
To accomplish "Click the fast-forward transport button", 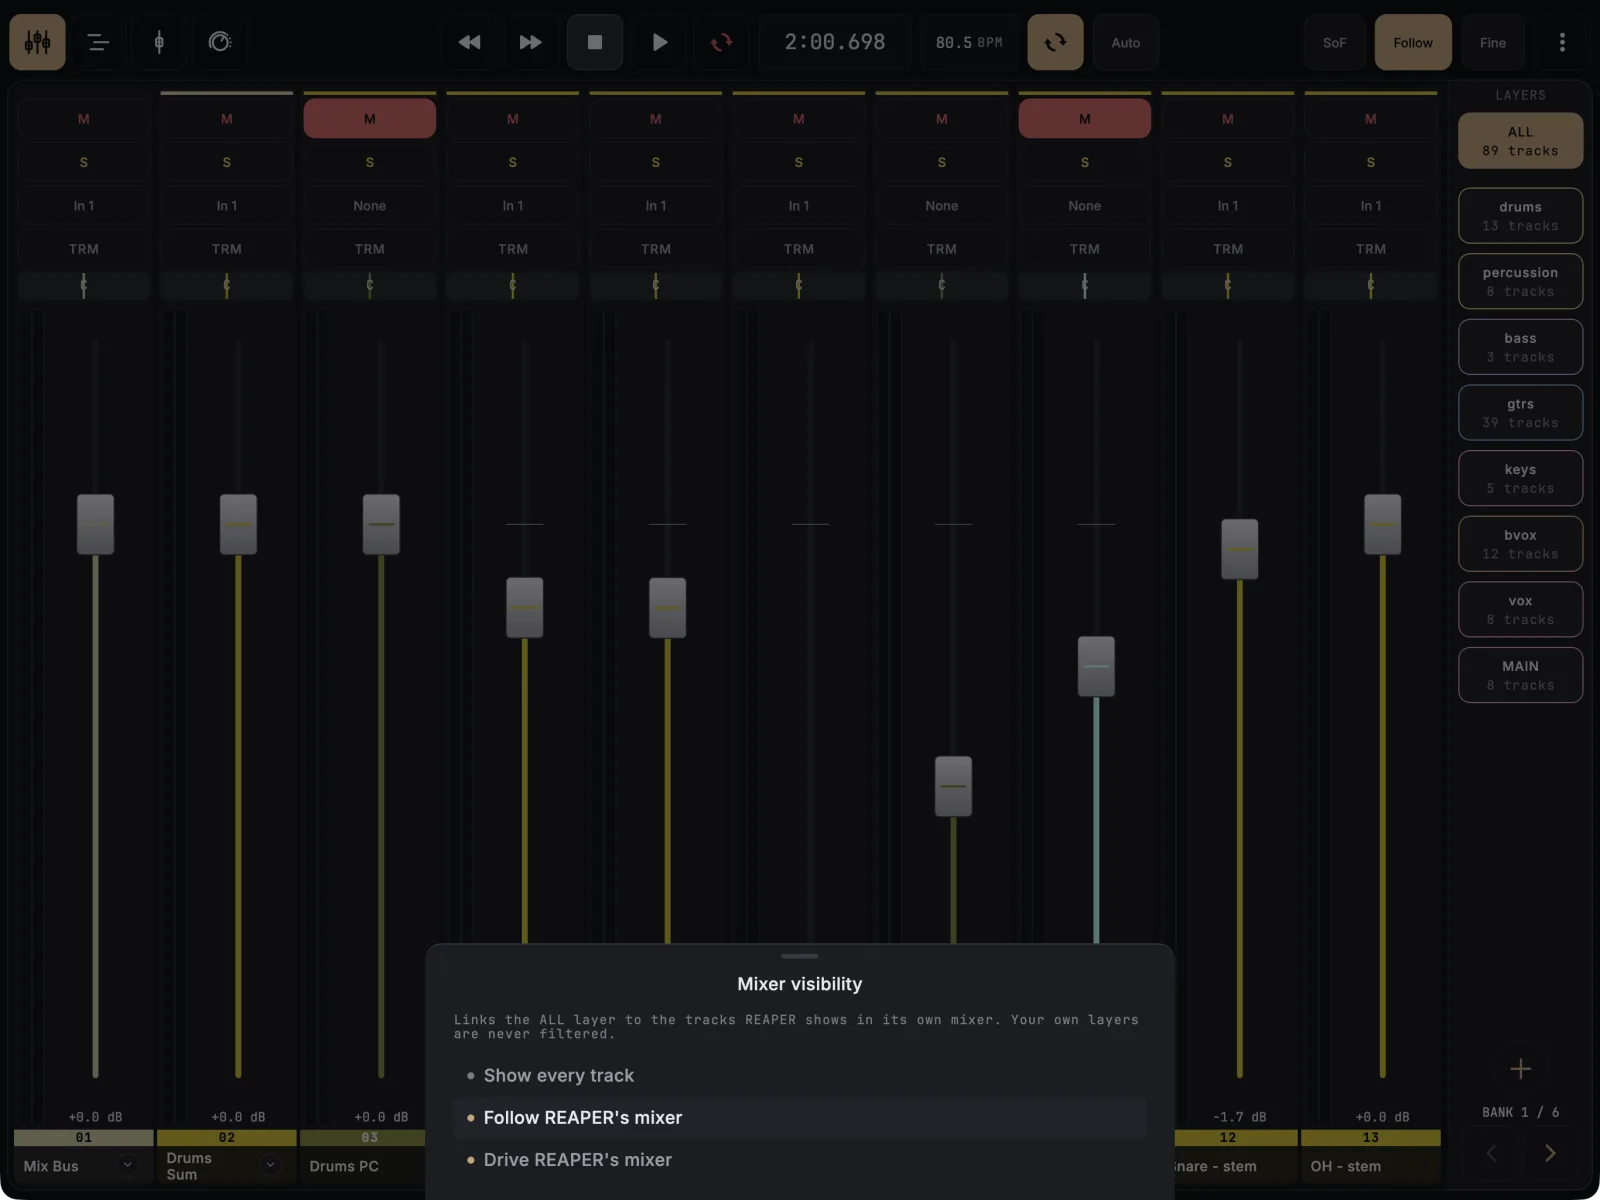I will point(530,42).
